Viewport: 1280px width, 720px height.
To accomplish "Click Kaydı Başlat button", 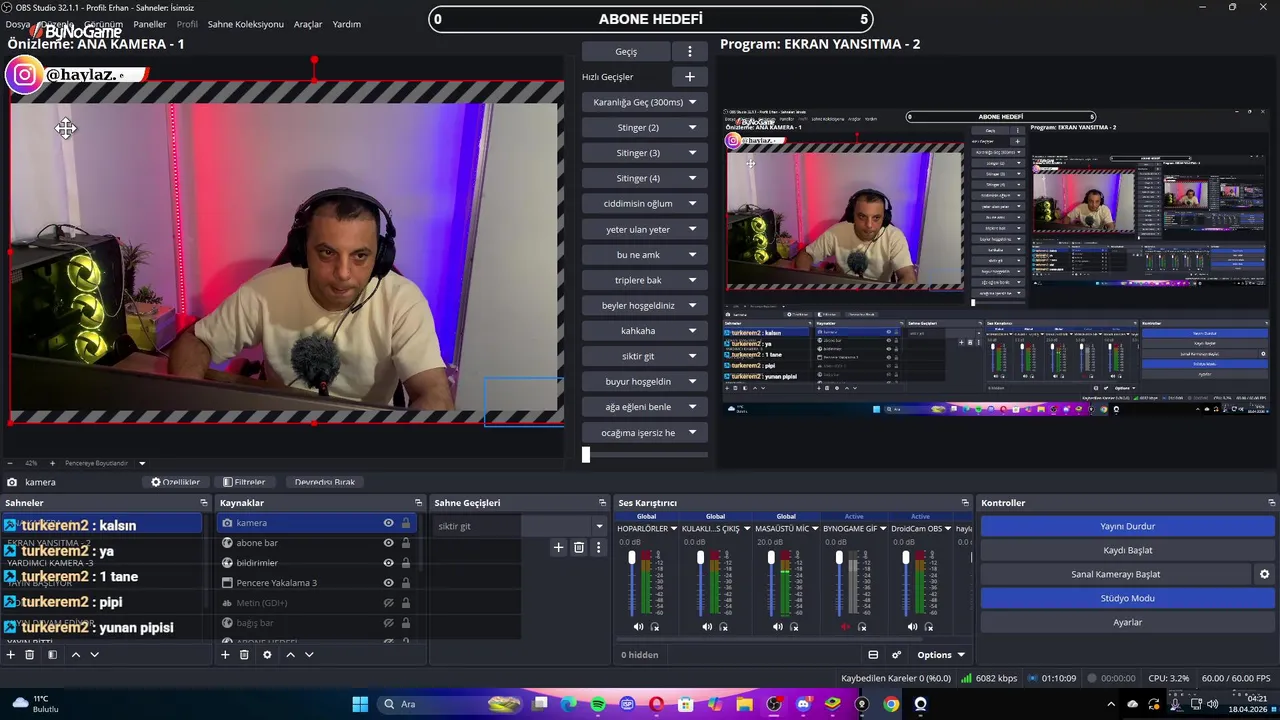I will 1127,550.
